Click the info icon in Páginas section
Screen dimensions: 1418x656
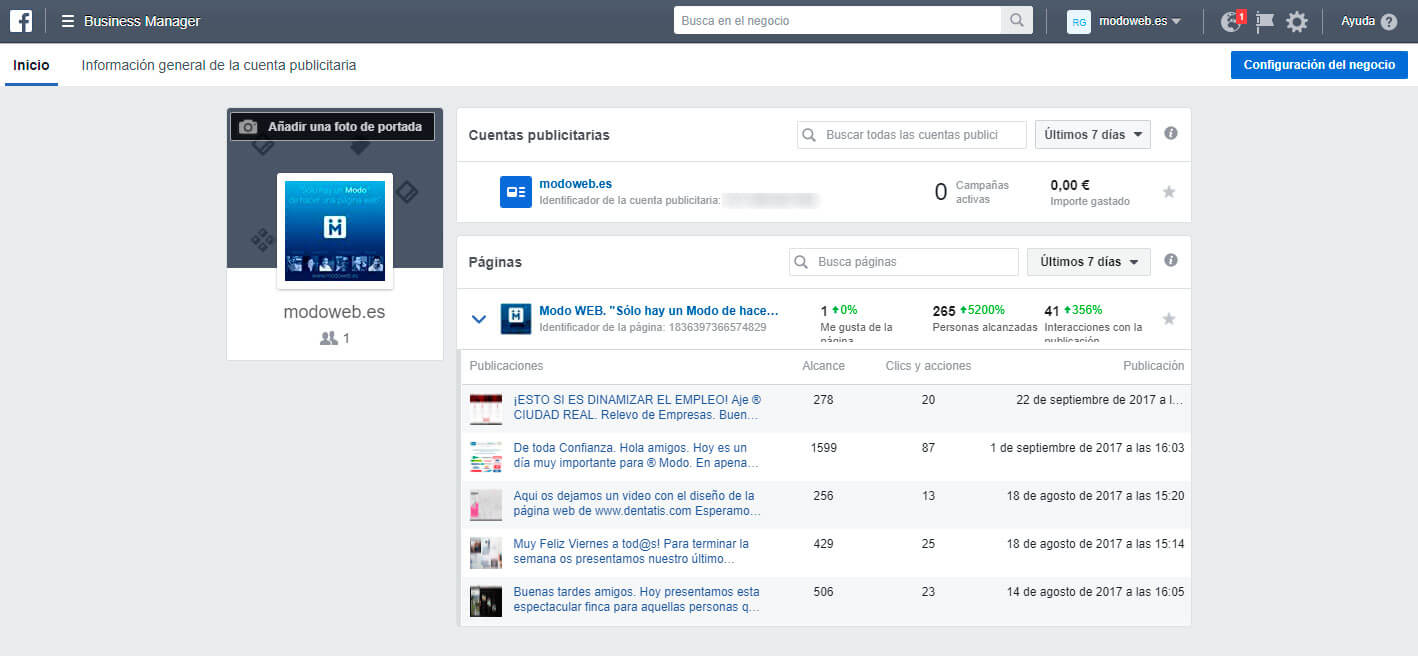click(x=1171, y=260)
